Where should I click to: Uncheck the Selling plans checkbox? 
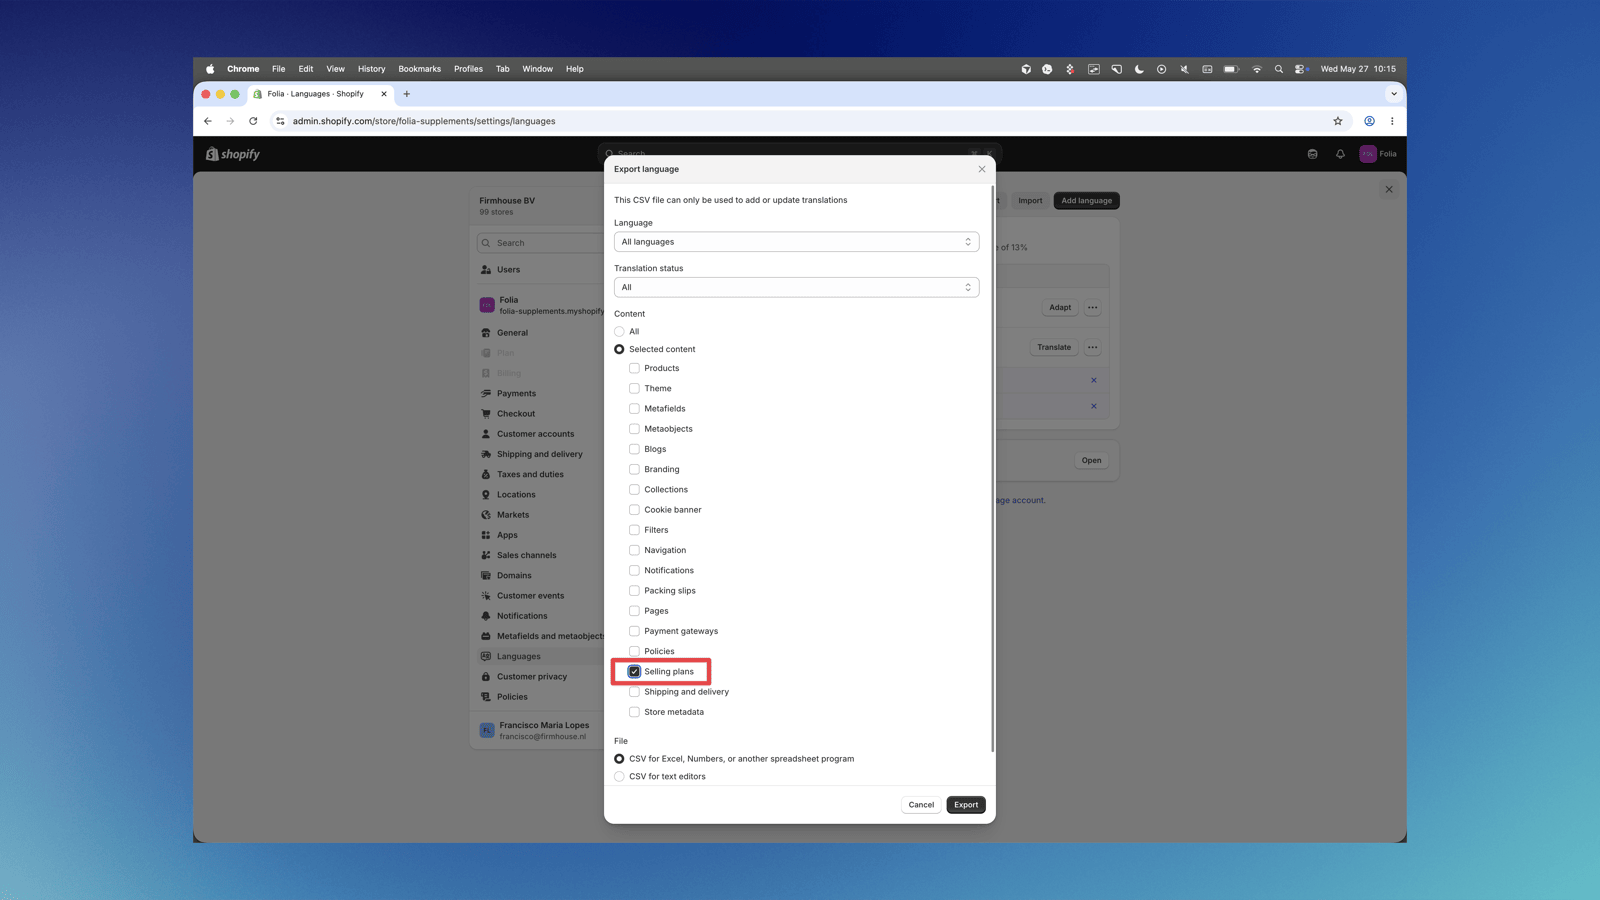(x=634, y=672)
